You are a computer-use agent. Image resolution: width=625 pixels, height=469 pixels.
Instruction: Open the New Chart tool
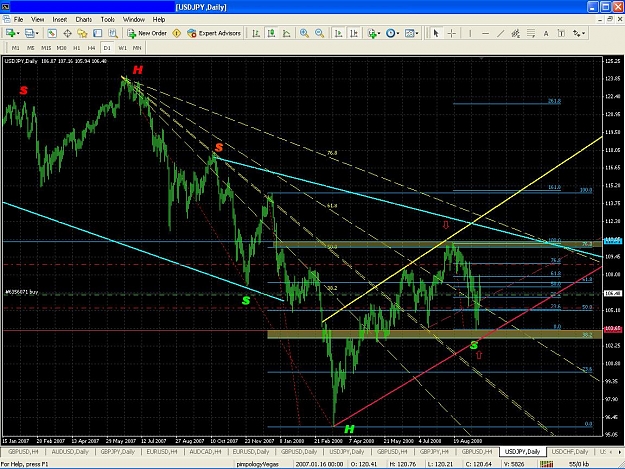[10, 33]
